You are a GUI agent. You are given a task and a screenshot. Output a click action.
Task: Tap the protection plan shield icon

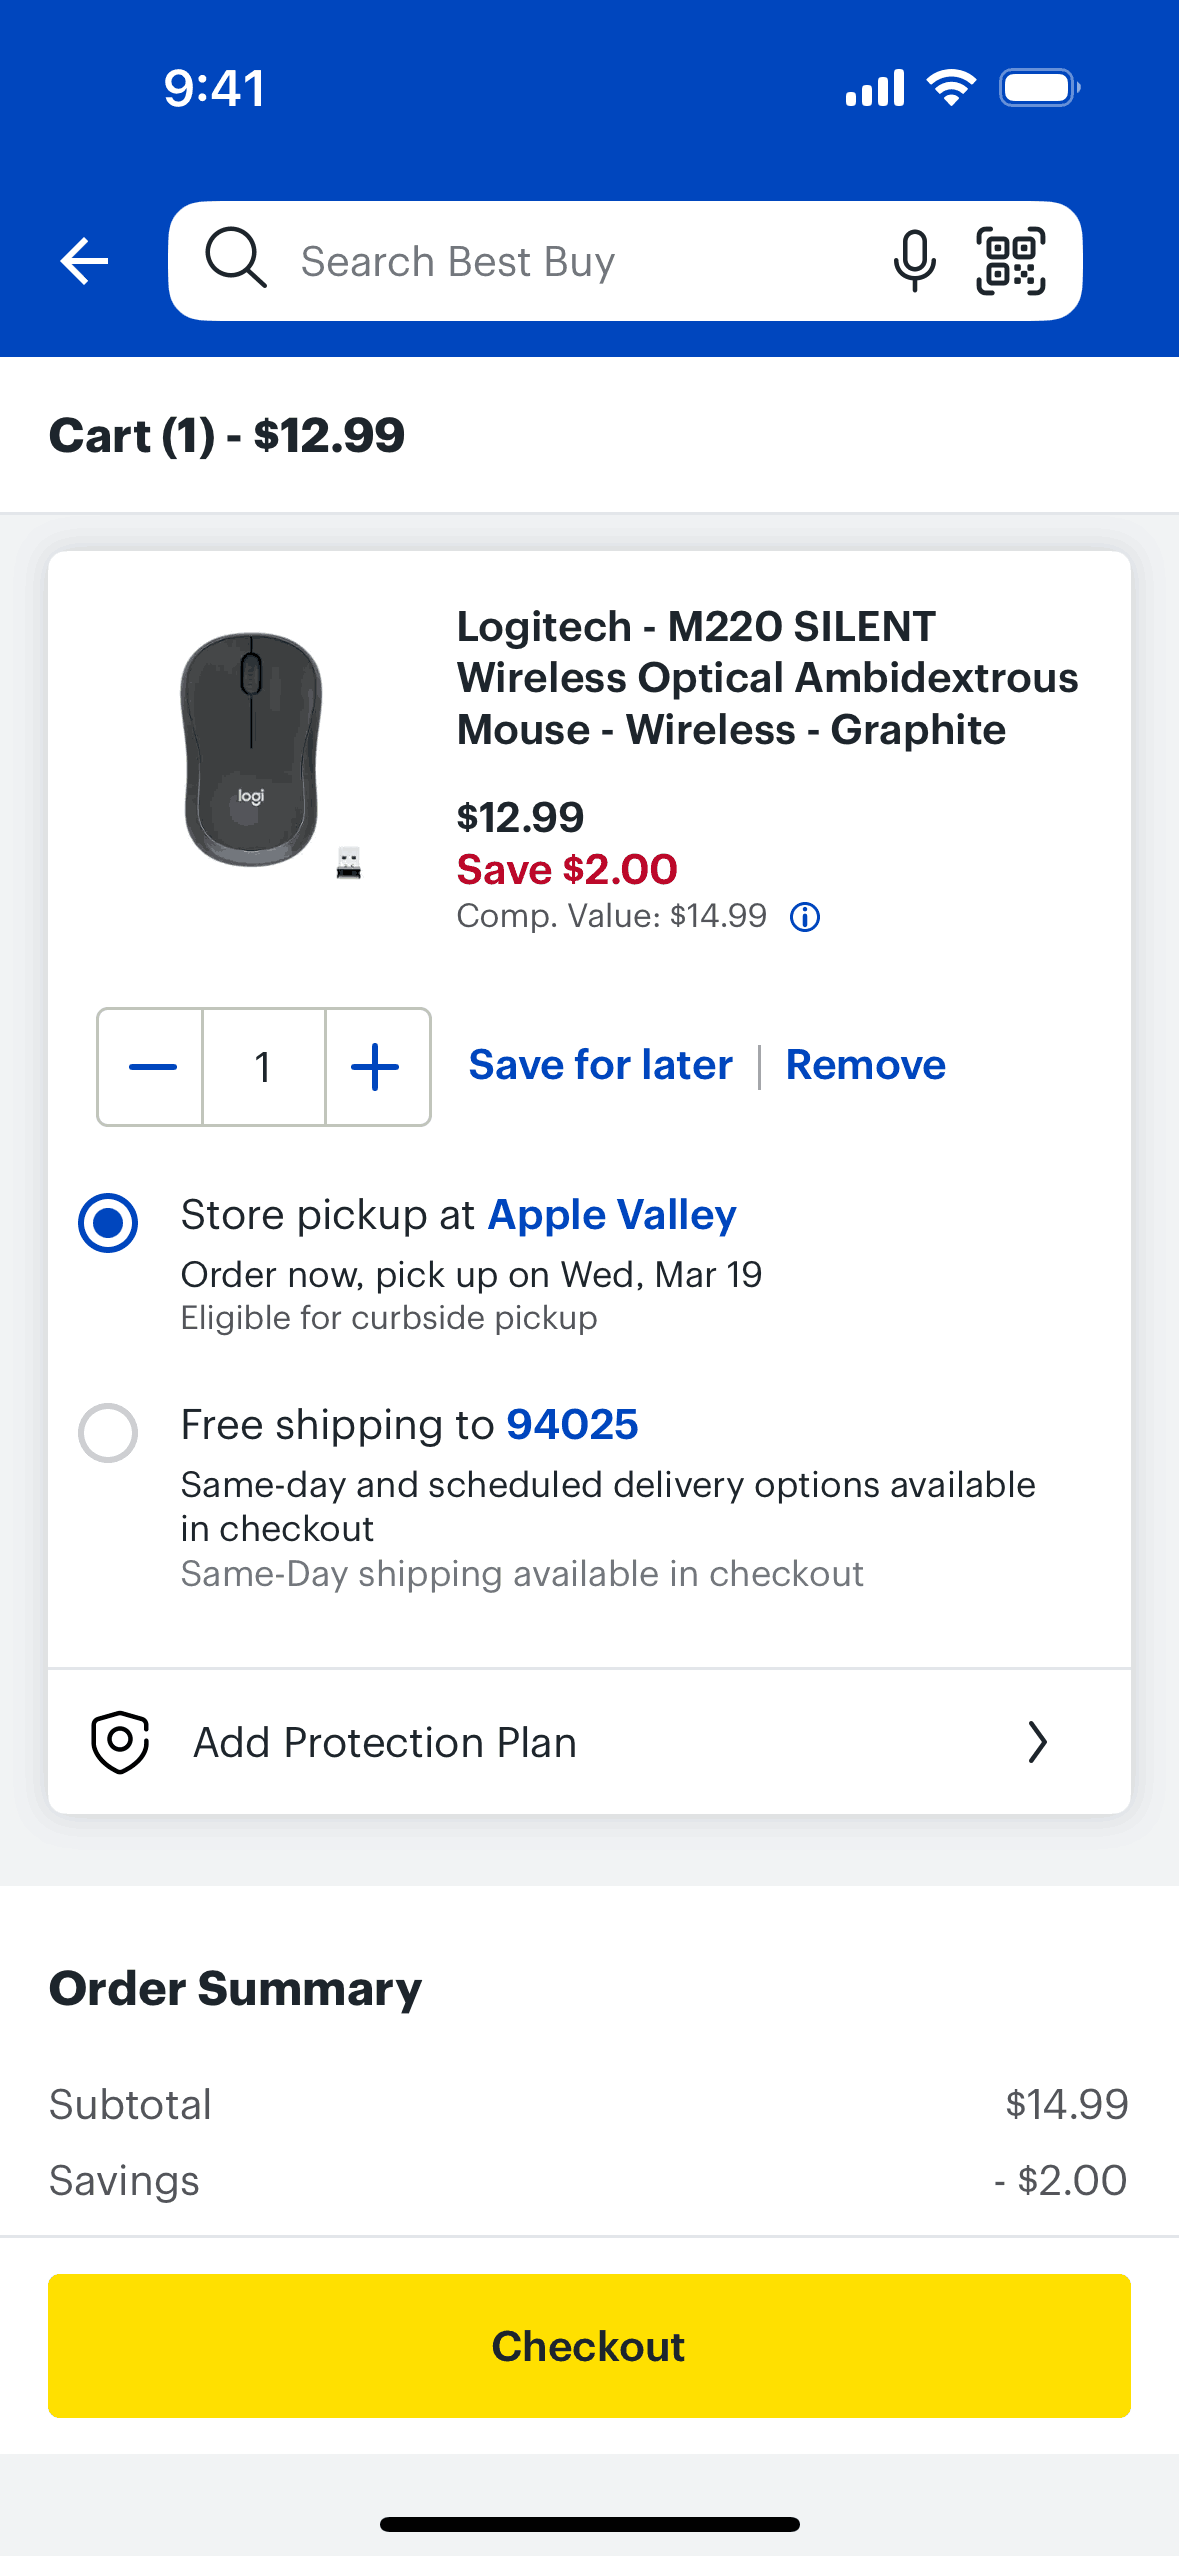[120, 1742]
